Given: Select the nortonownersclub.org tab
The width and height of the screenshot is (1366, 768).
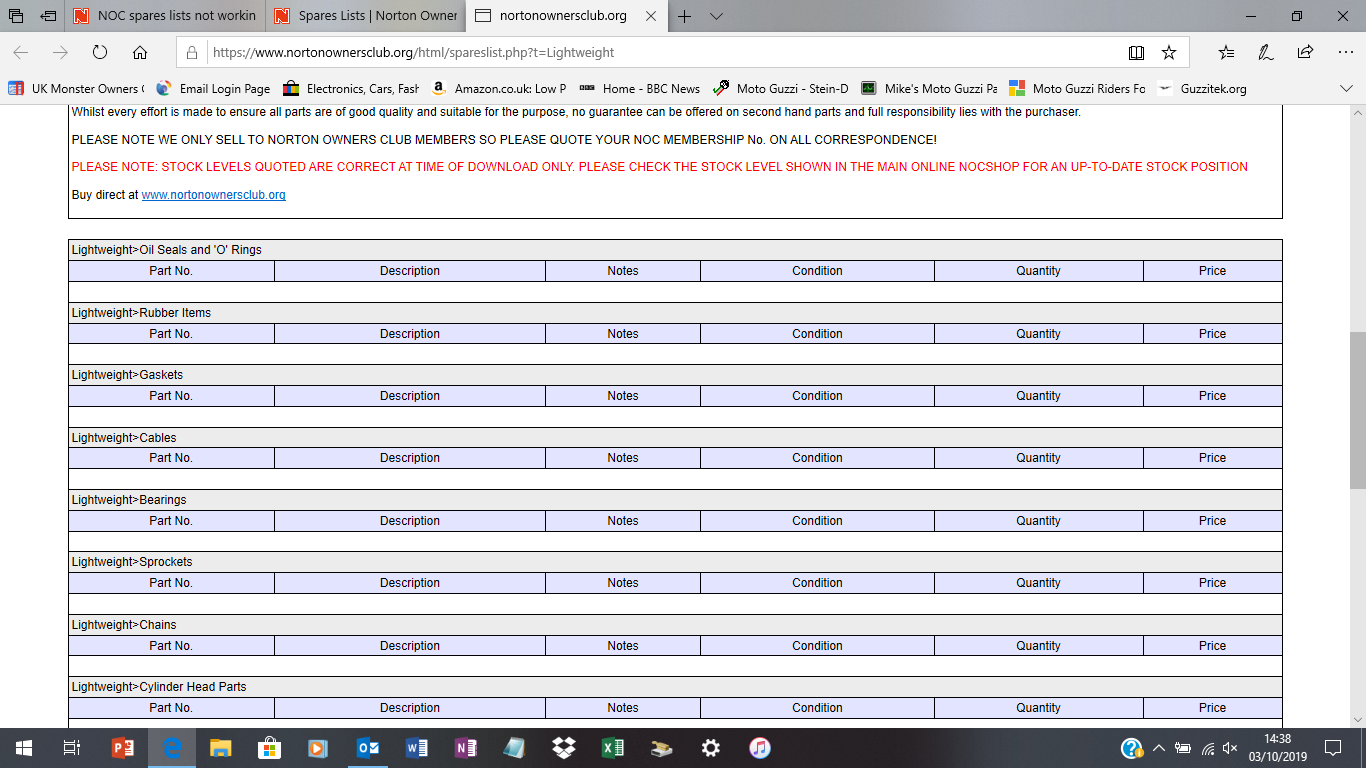Looking at the screenshot, I should (566, 16).
